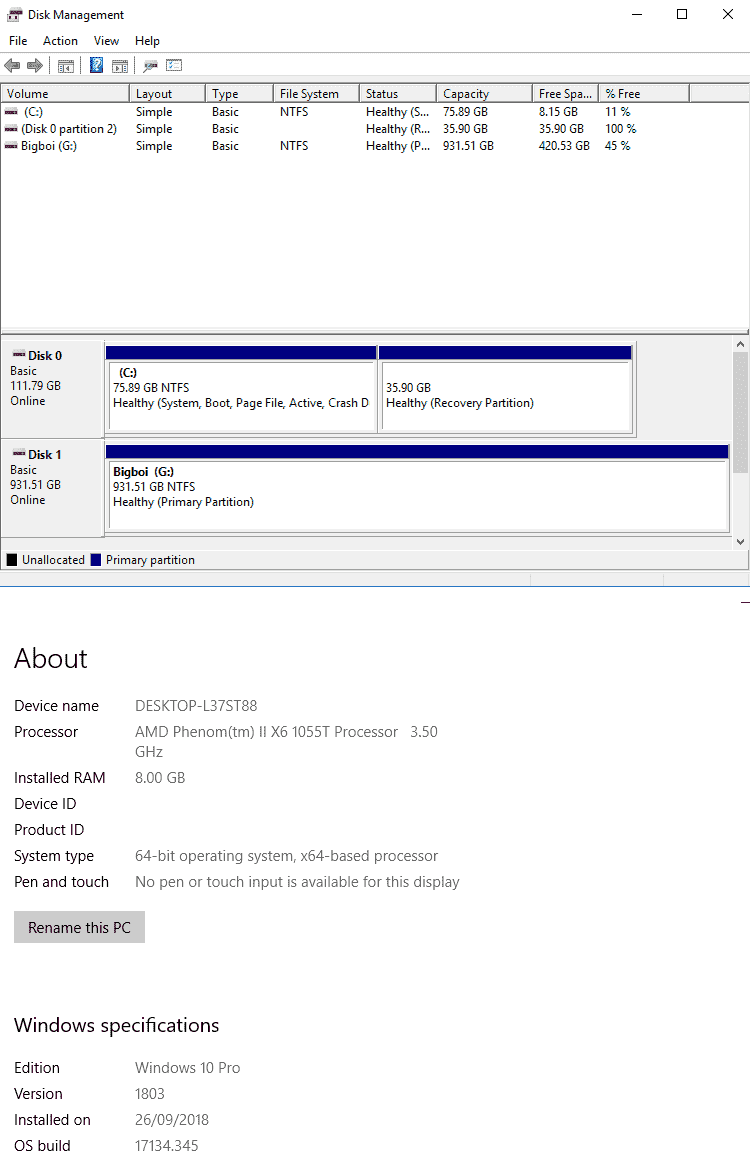This screenshot has width=750, height=1166.
Task: Click the disk view vertical scrollbar thumb
Action: [740, 413]
